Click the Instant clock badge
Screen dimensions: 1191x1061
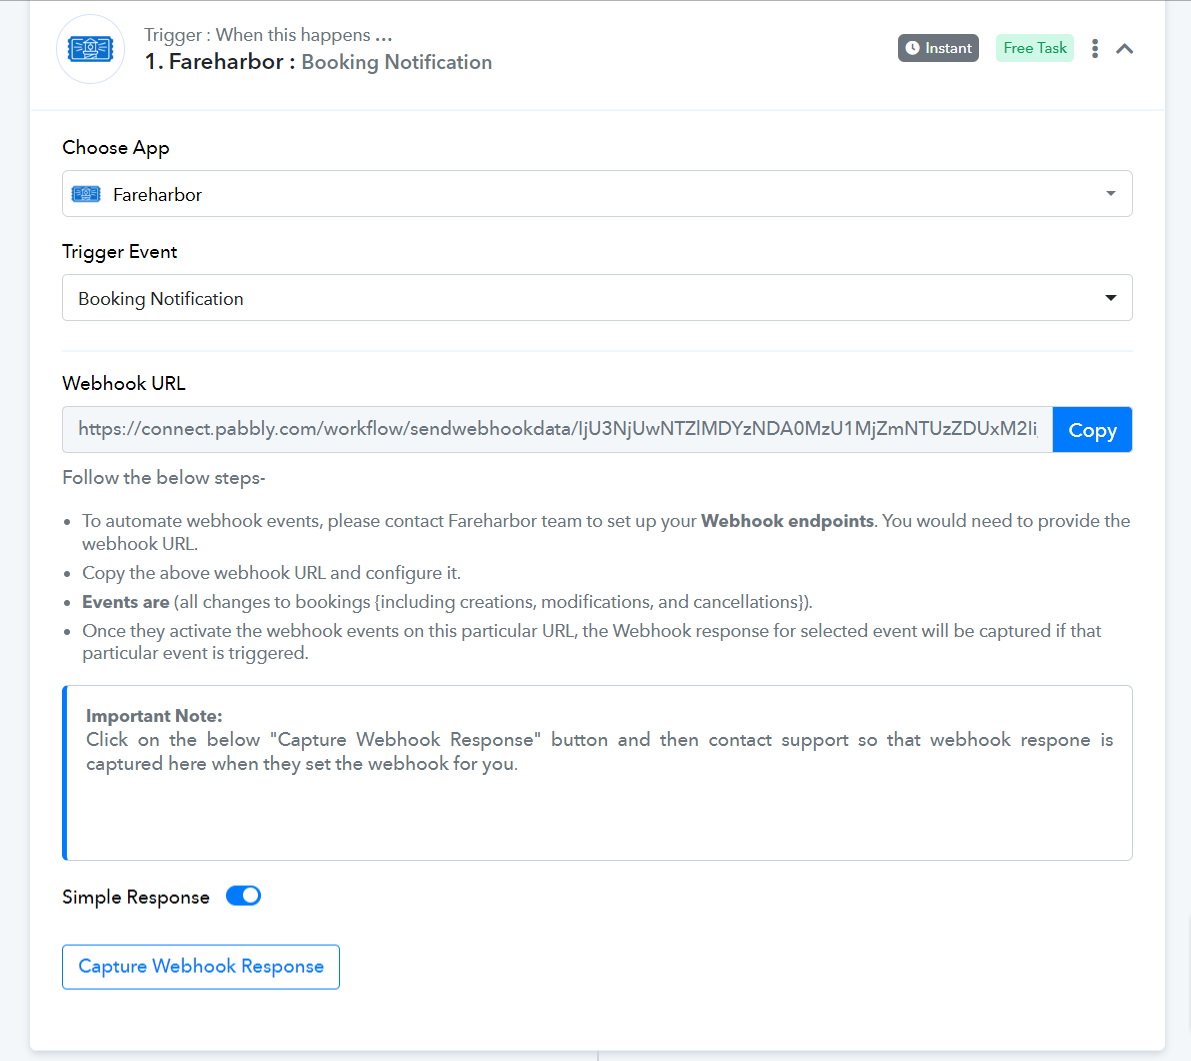click(x=938, y=48)
